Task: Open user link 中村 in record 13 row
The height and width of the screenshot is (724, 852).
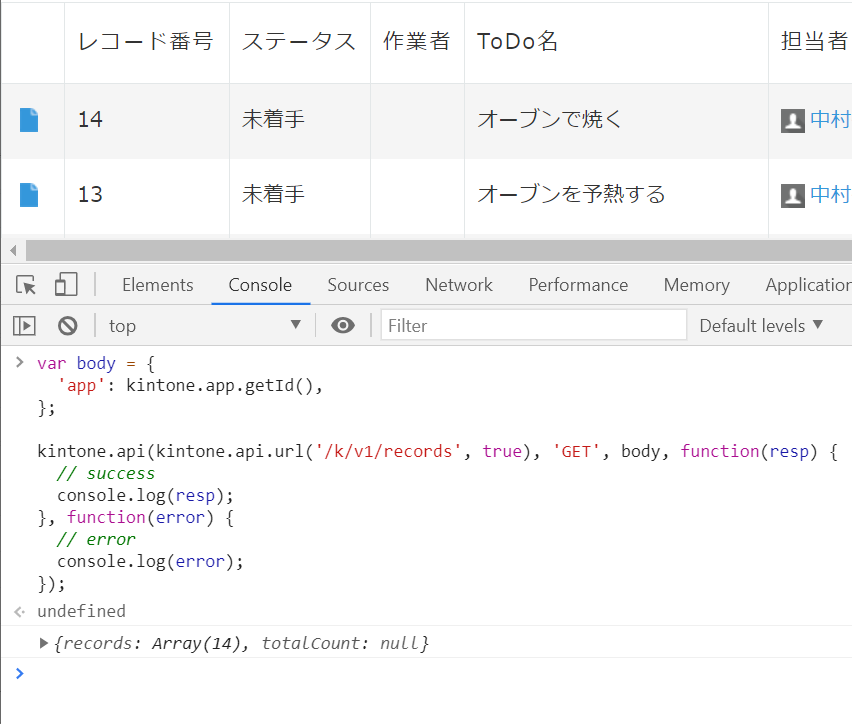Action: pos(830,194)
